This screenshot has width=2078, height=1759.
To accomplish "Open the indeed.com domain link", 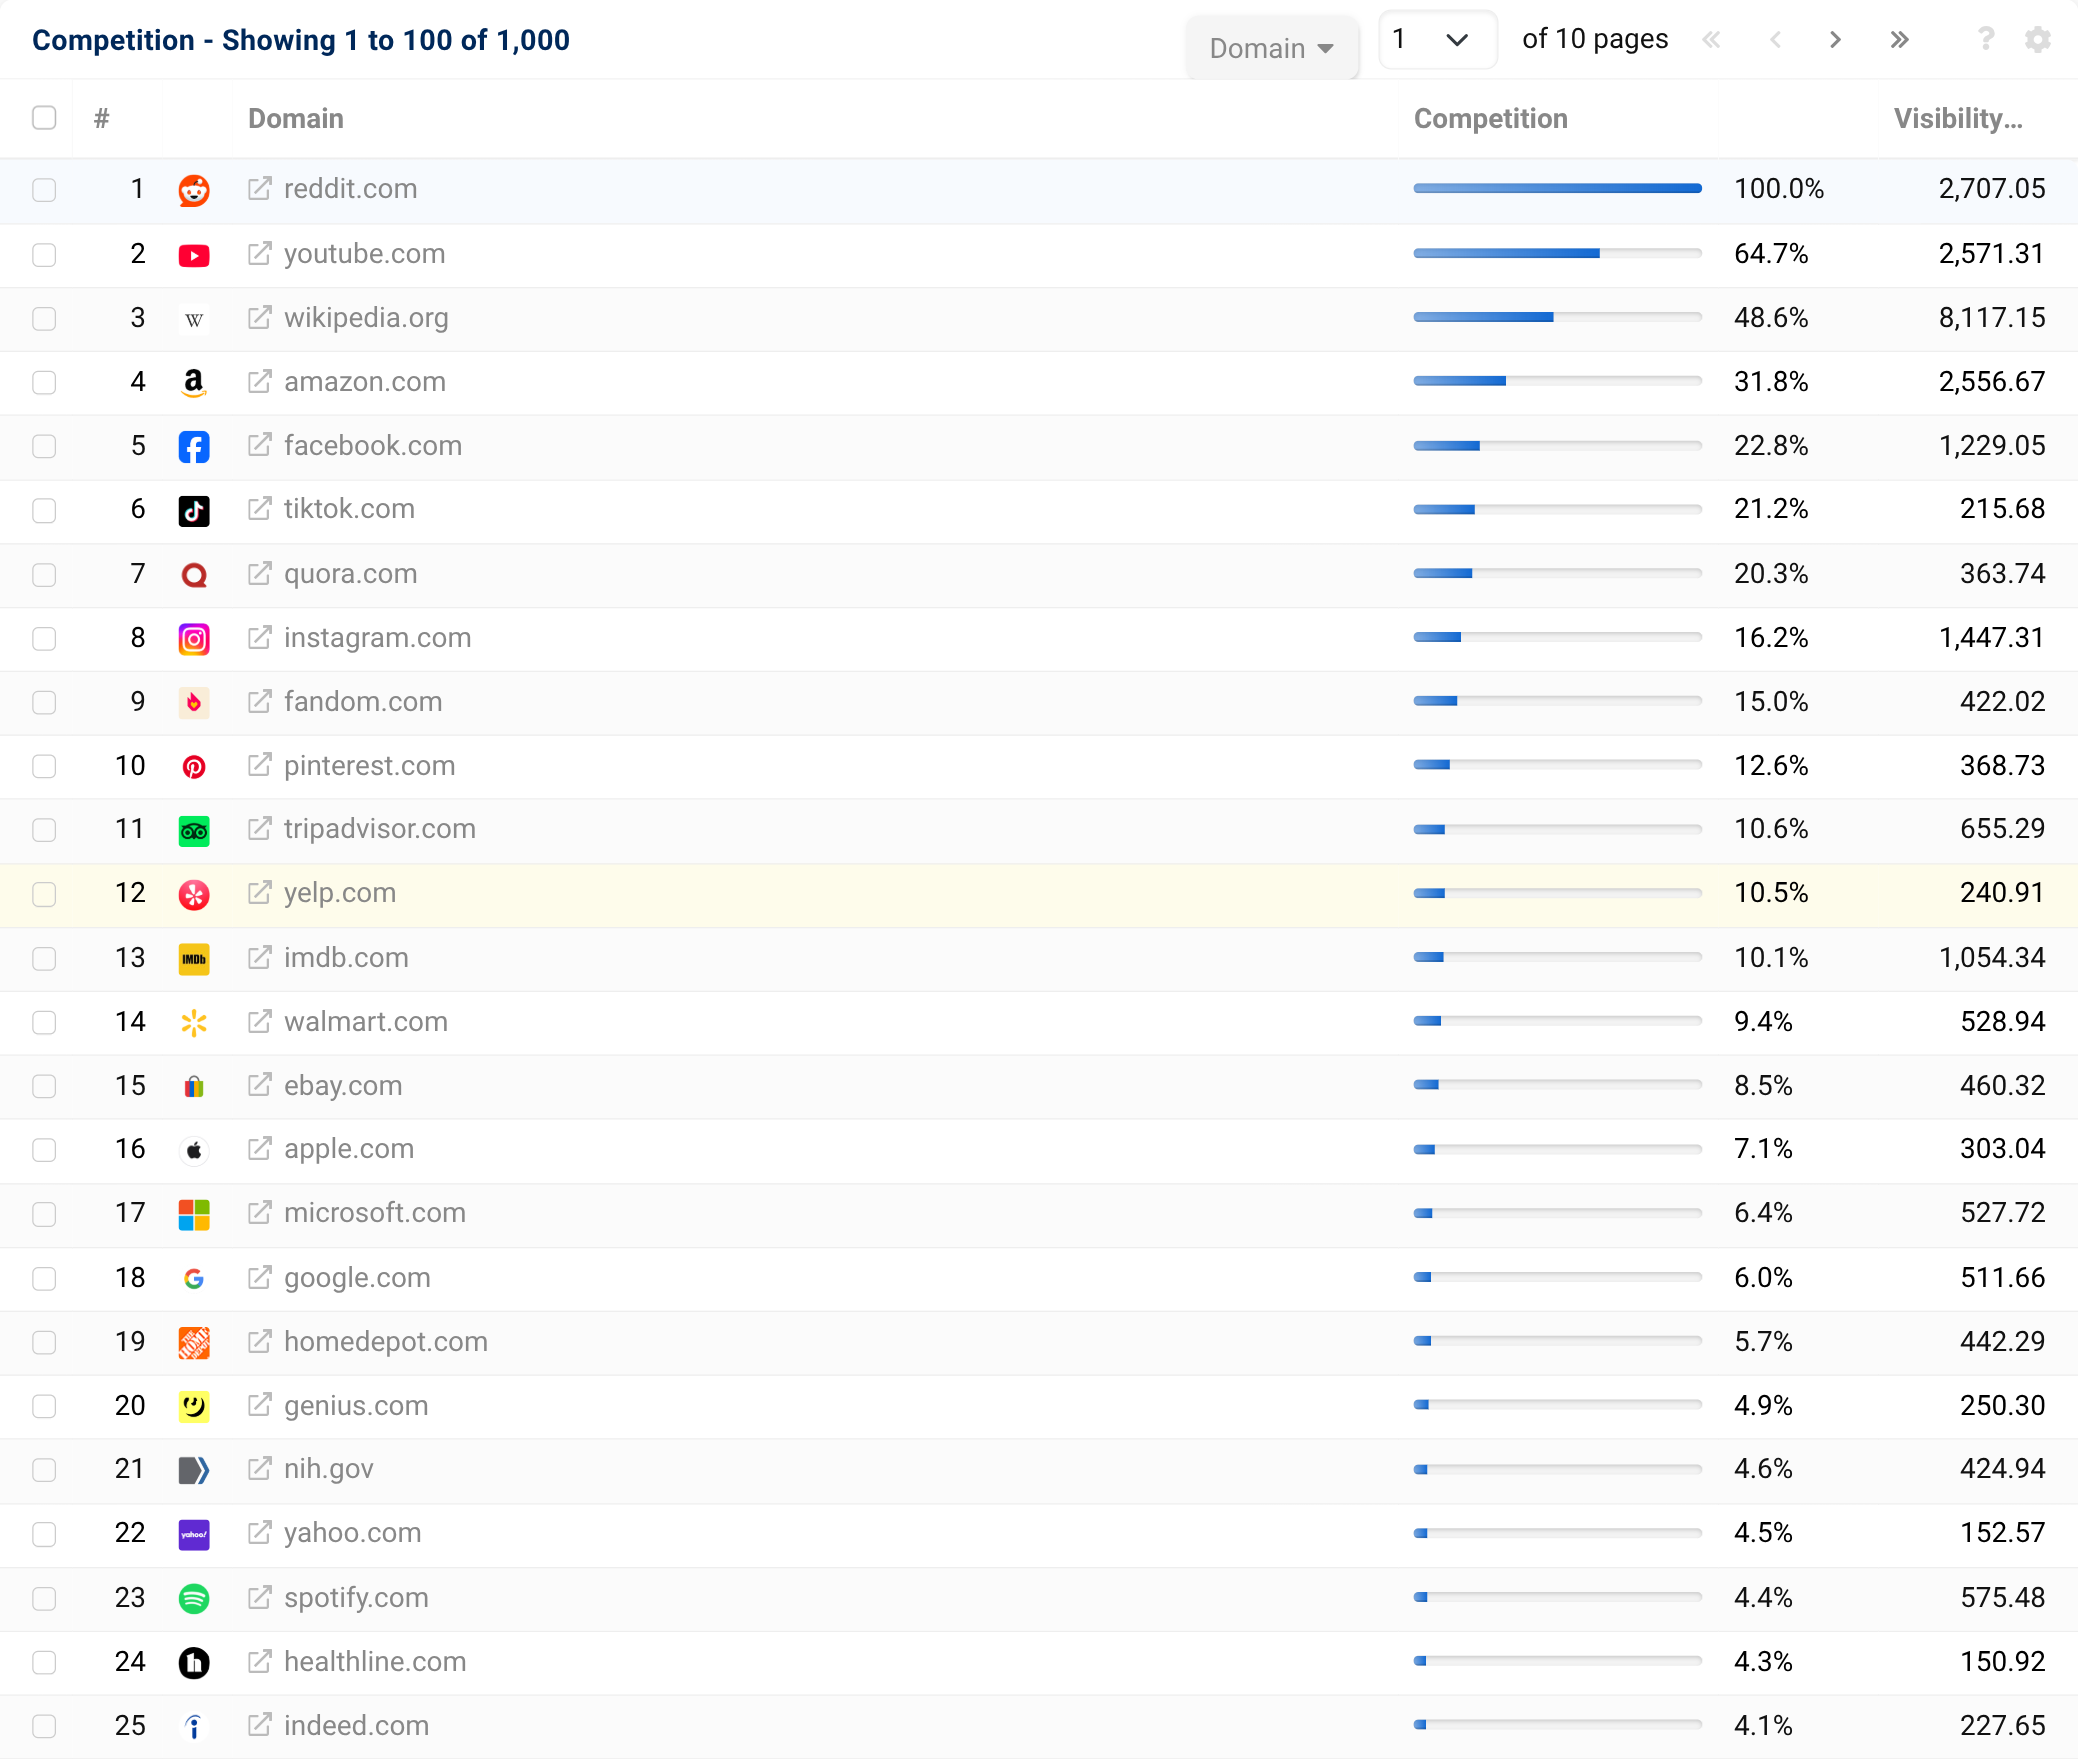I will pyautogui.click(x=357, y=1725).
